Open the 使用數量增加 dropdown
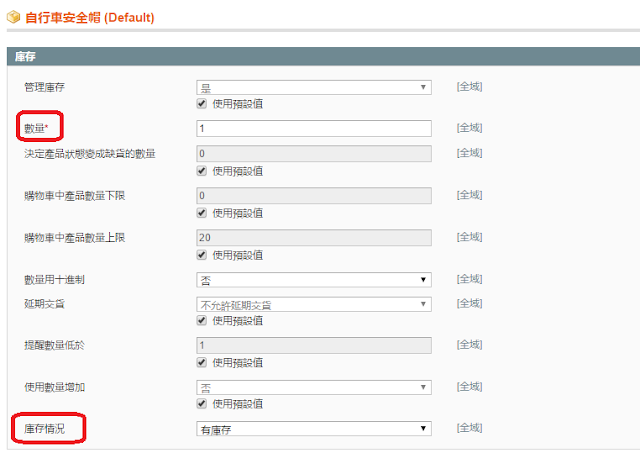The height and width of the screenshot is (453, 640). [x=314, y=387]
